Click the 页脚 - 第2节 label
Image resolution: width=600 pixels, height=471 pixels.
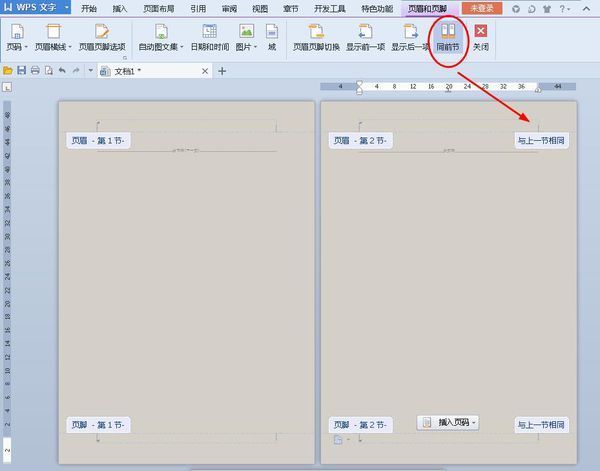point(360,425)
